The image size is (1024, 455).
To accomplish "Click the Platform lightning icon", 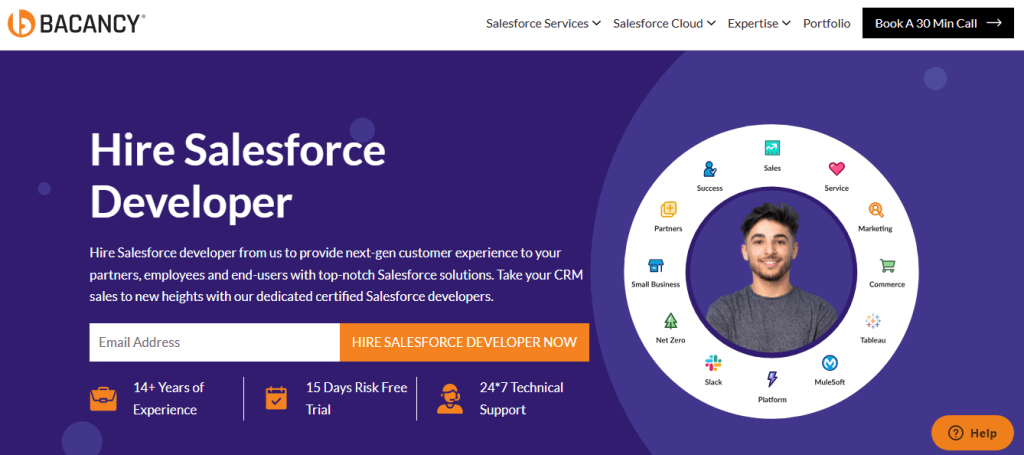I will pyautogui.click(x=772, y=379).
